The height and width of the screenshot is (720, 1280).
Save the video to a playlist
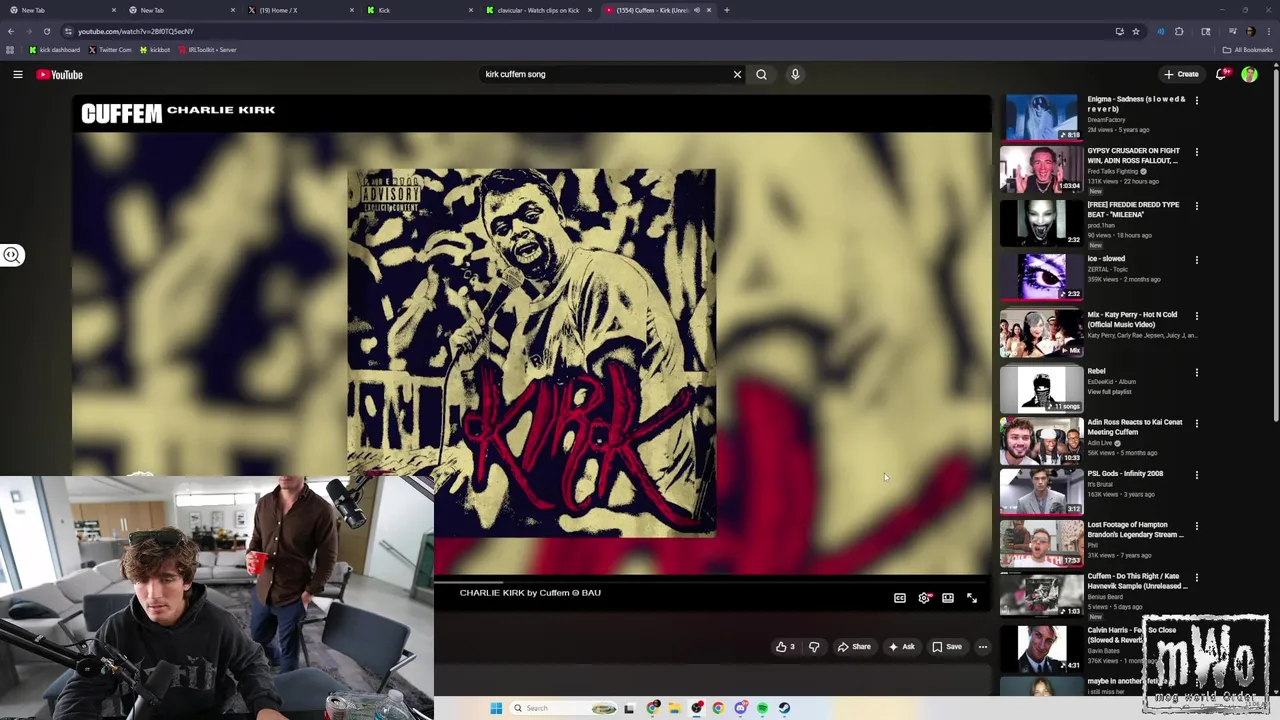click(x=947, y=647)
